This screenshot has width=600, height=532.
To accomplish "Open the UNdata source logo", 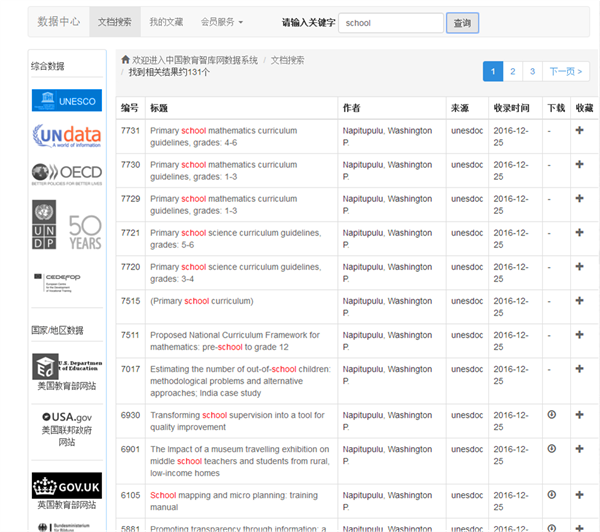I will point(66,136).
